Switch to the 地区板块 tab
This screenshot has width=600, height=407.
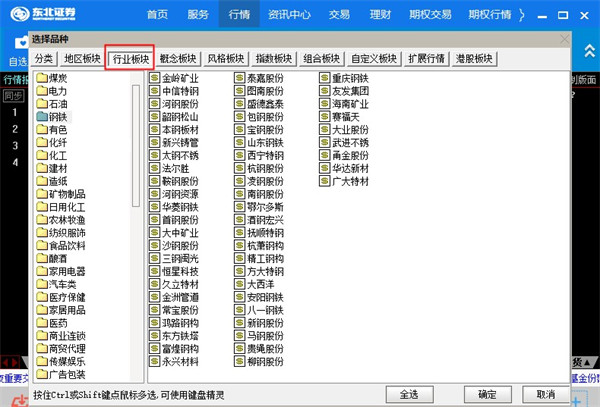82,59
